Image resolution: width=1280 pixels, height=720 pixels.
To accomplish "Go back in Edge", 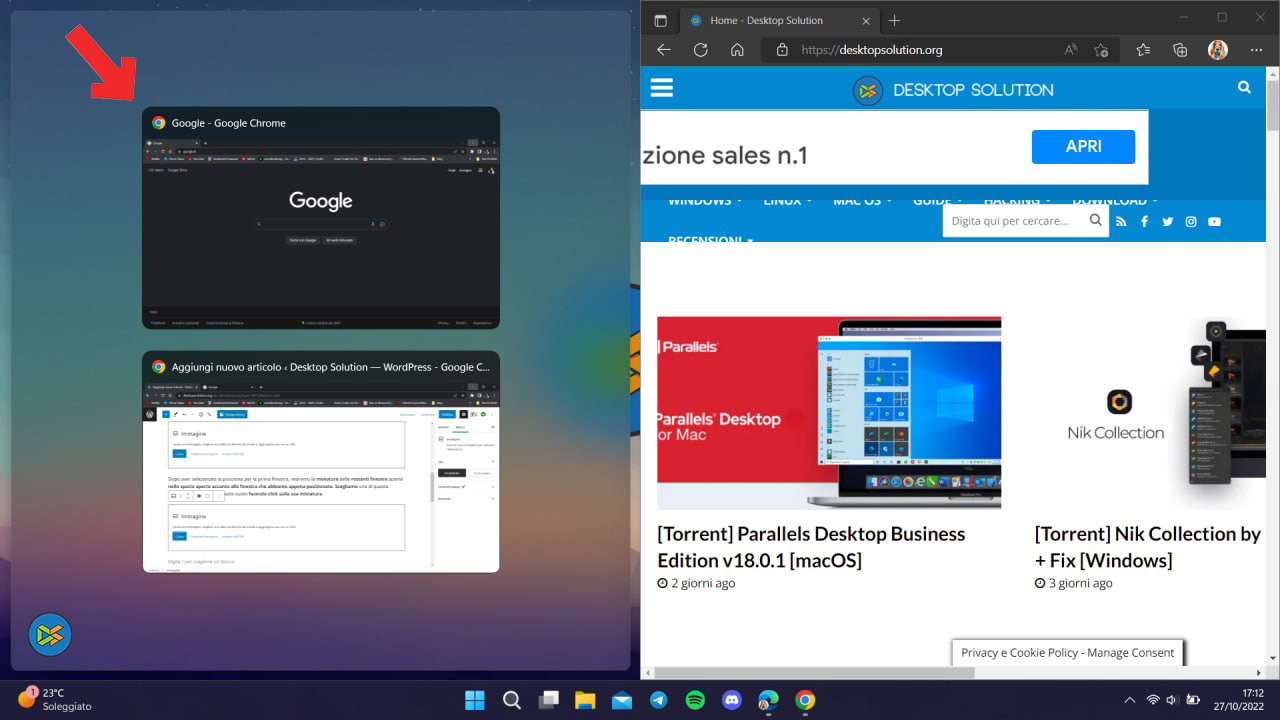I will [x=664, y=50].
